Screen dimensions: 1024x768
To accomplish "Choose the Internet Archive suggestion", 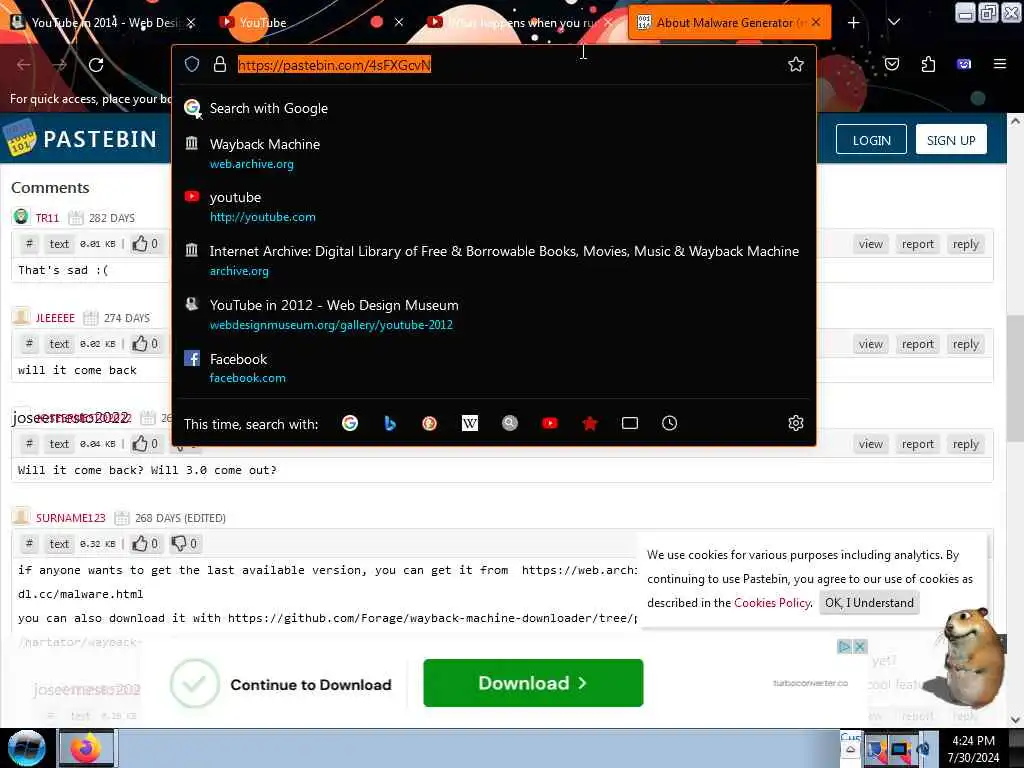I will click(x=494, y=261).
